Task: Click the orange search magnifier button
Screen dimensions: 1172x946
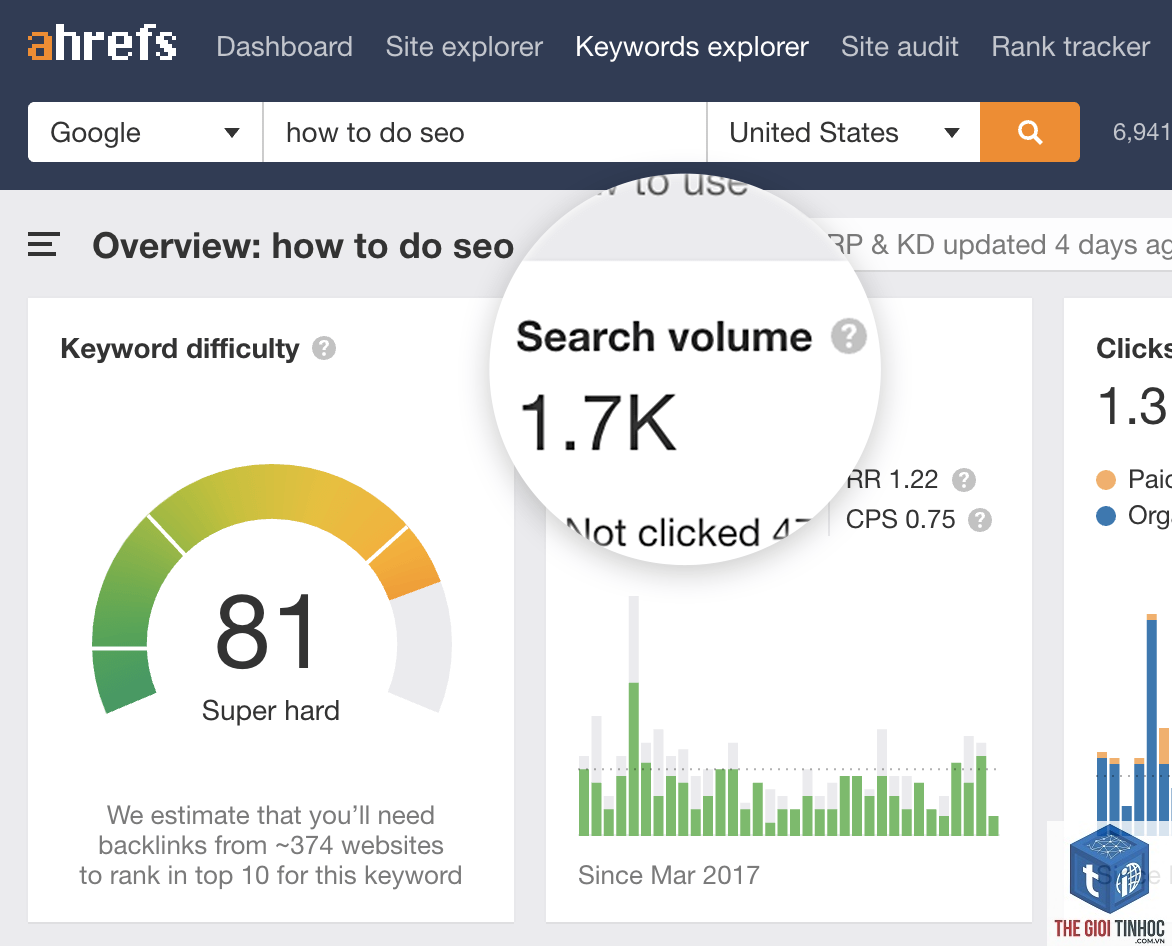Action: [x=1030, y=132]
